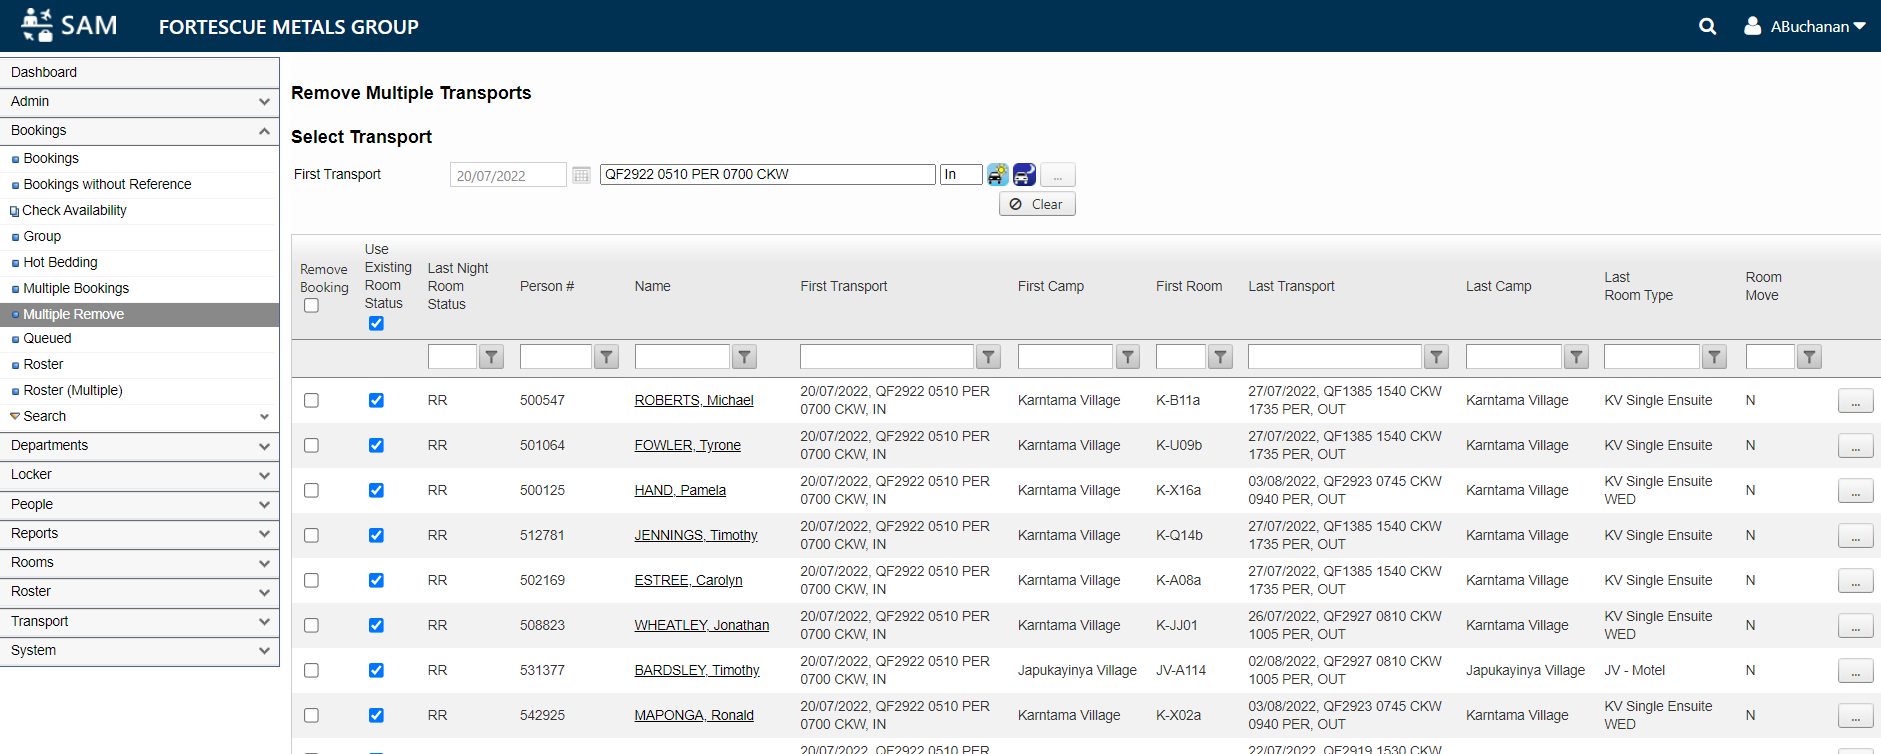Viewport: 1881px width, 754px height.
Task: Open Dashboard from the sidebar
Action: (x=139, y=72)
